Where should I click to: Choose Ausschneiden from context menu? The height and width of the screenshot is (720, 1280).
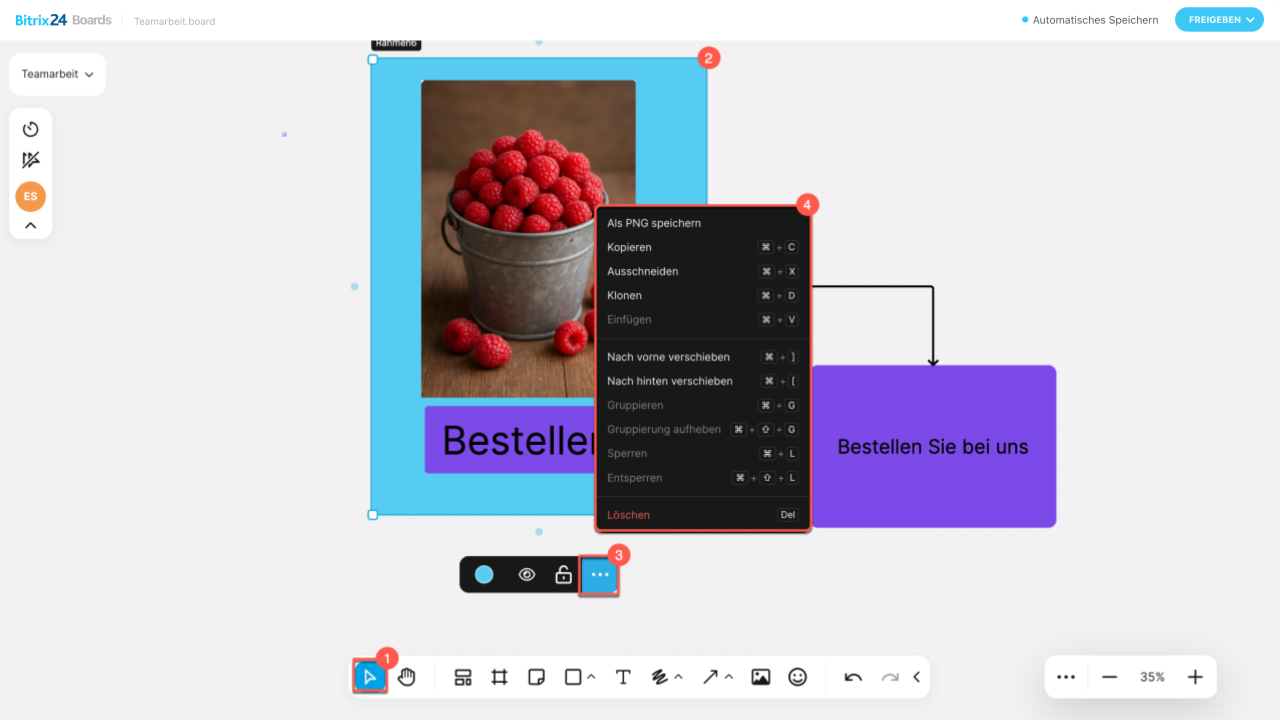tap(703, 271)
